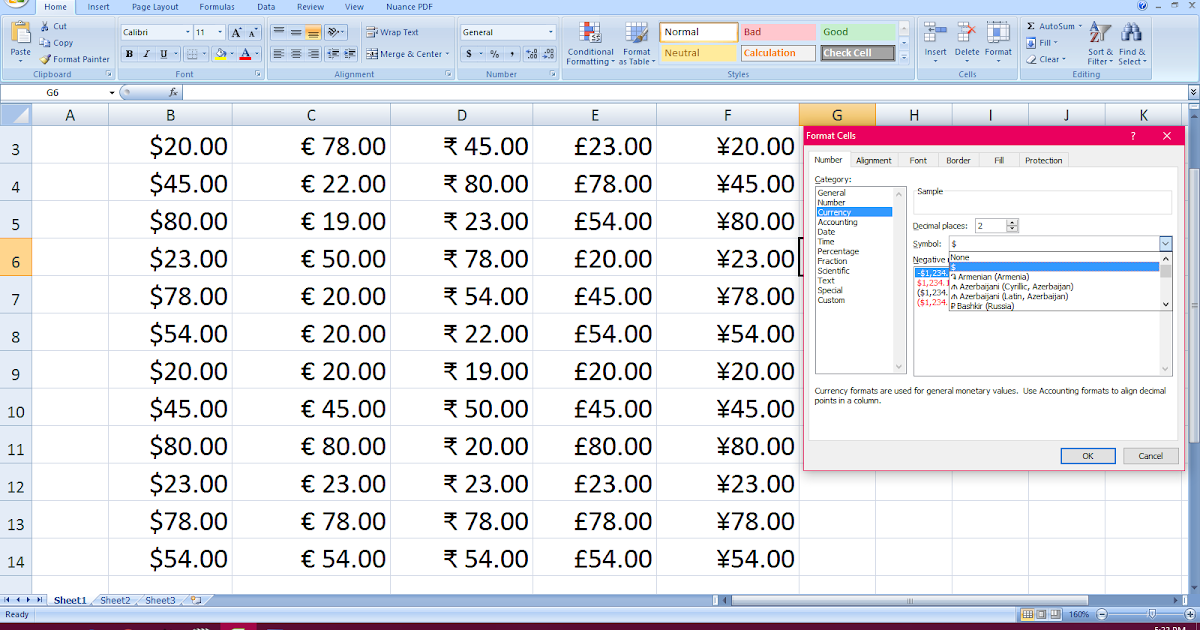This screenshot has width=1200, height=630.
Task: Toggle Underline formatting
Action: point(161,54)
